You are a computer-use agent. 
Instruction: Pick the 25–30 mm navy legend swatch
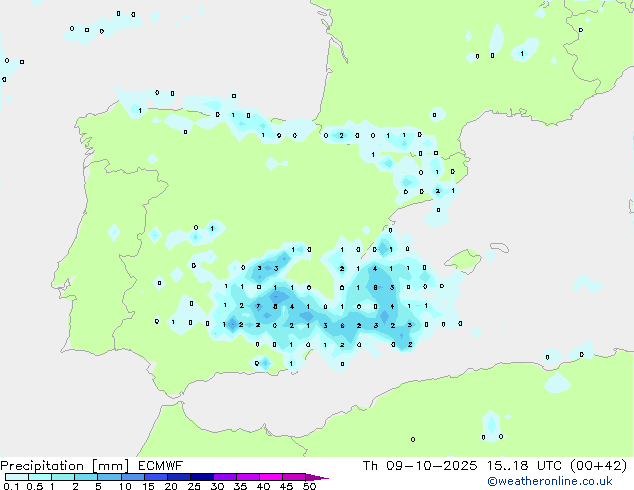(202, 477)
